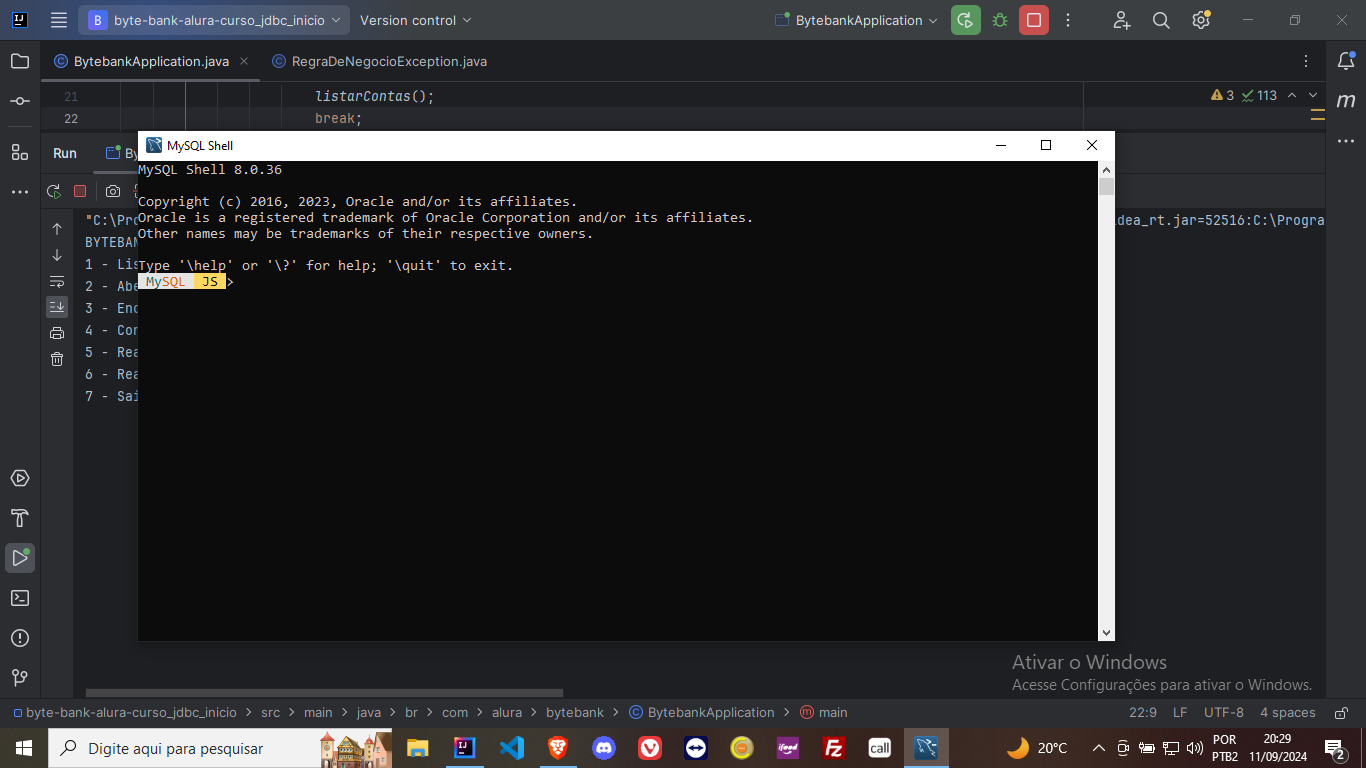Click MySQL Shell scrollbar down arrow
This screenshot has height=768, width=1366.
(1106, 633)
